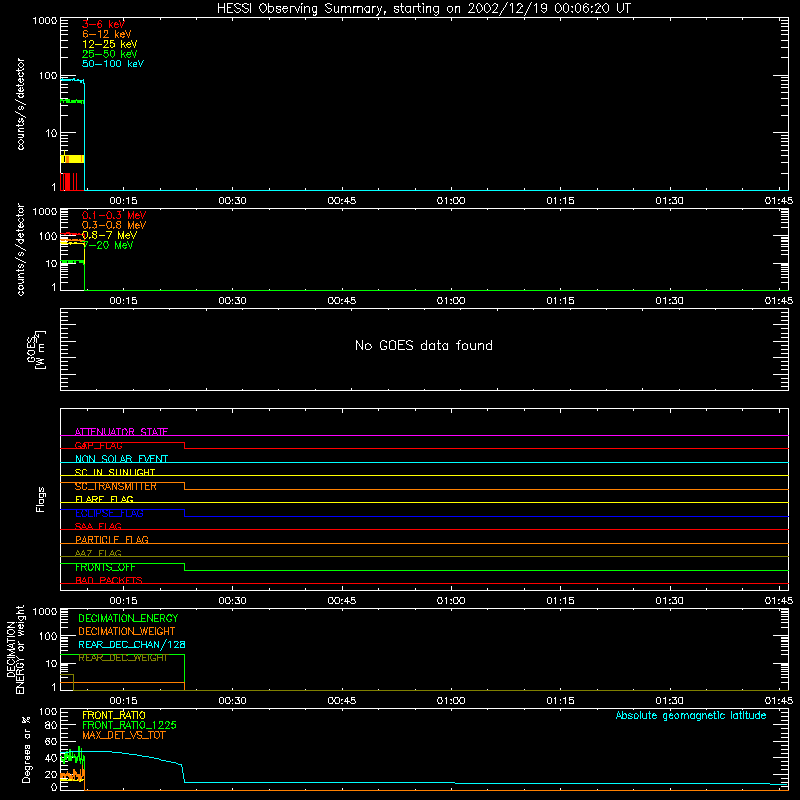800x800 pixels.
Task: Click the step drop in the FRONTS_OFF line
Action: (184, 567)
